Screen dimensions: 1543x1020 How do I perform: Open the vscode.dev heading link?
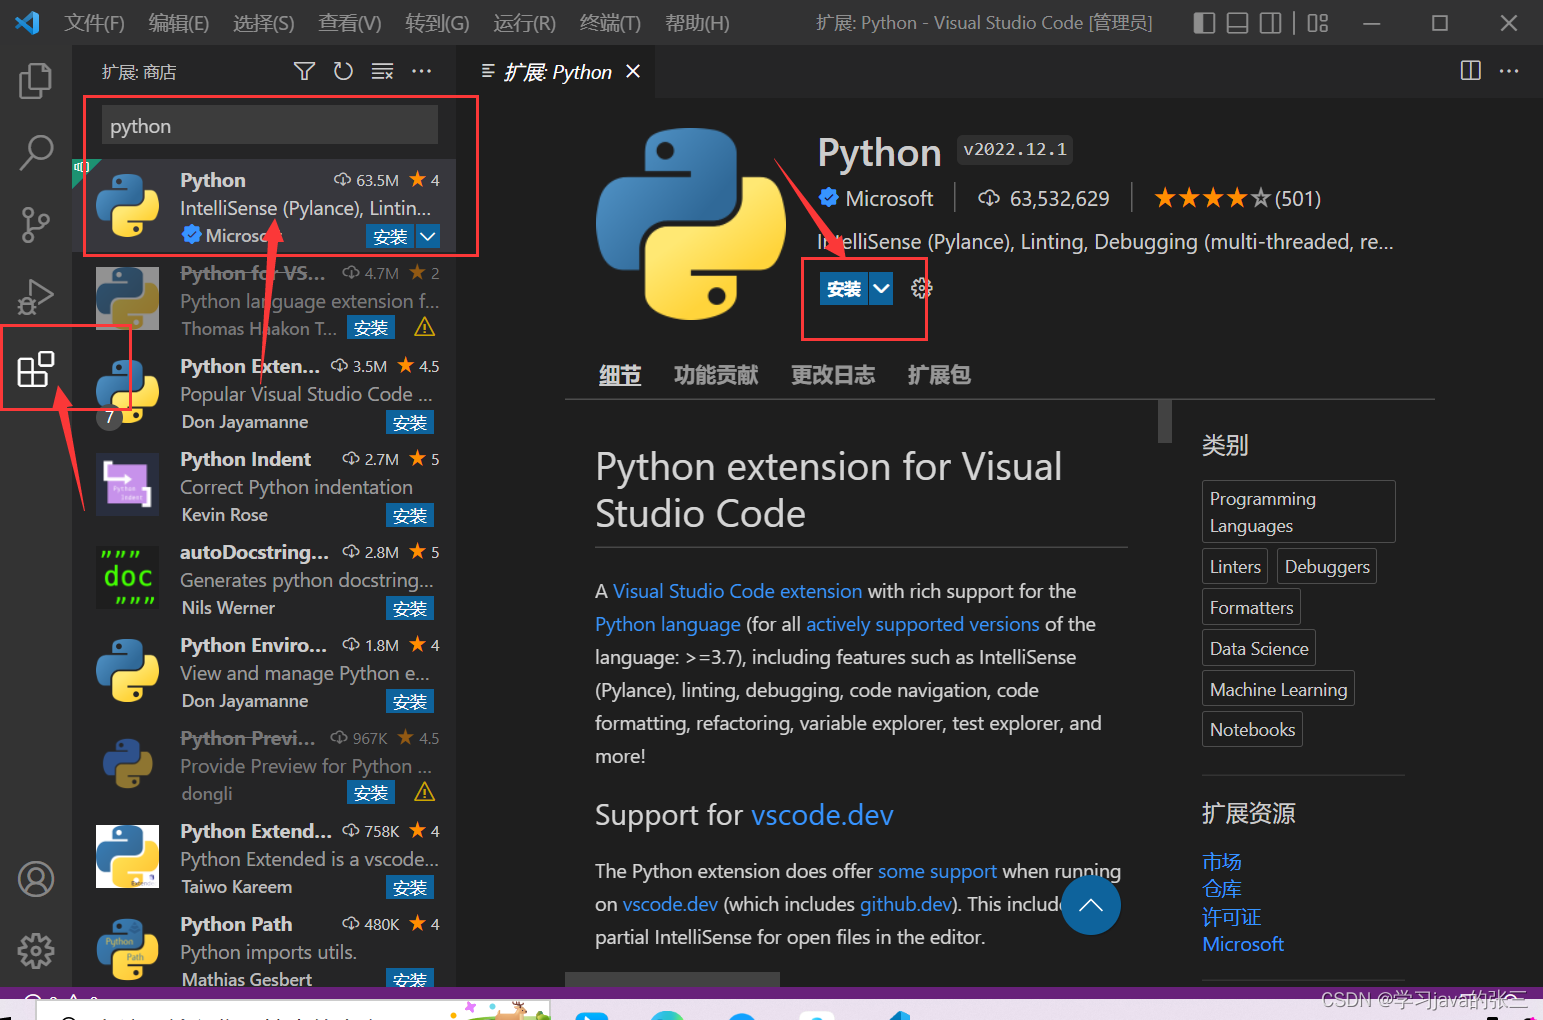pyautogui.click(x=822, y=815)
